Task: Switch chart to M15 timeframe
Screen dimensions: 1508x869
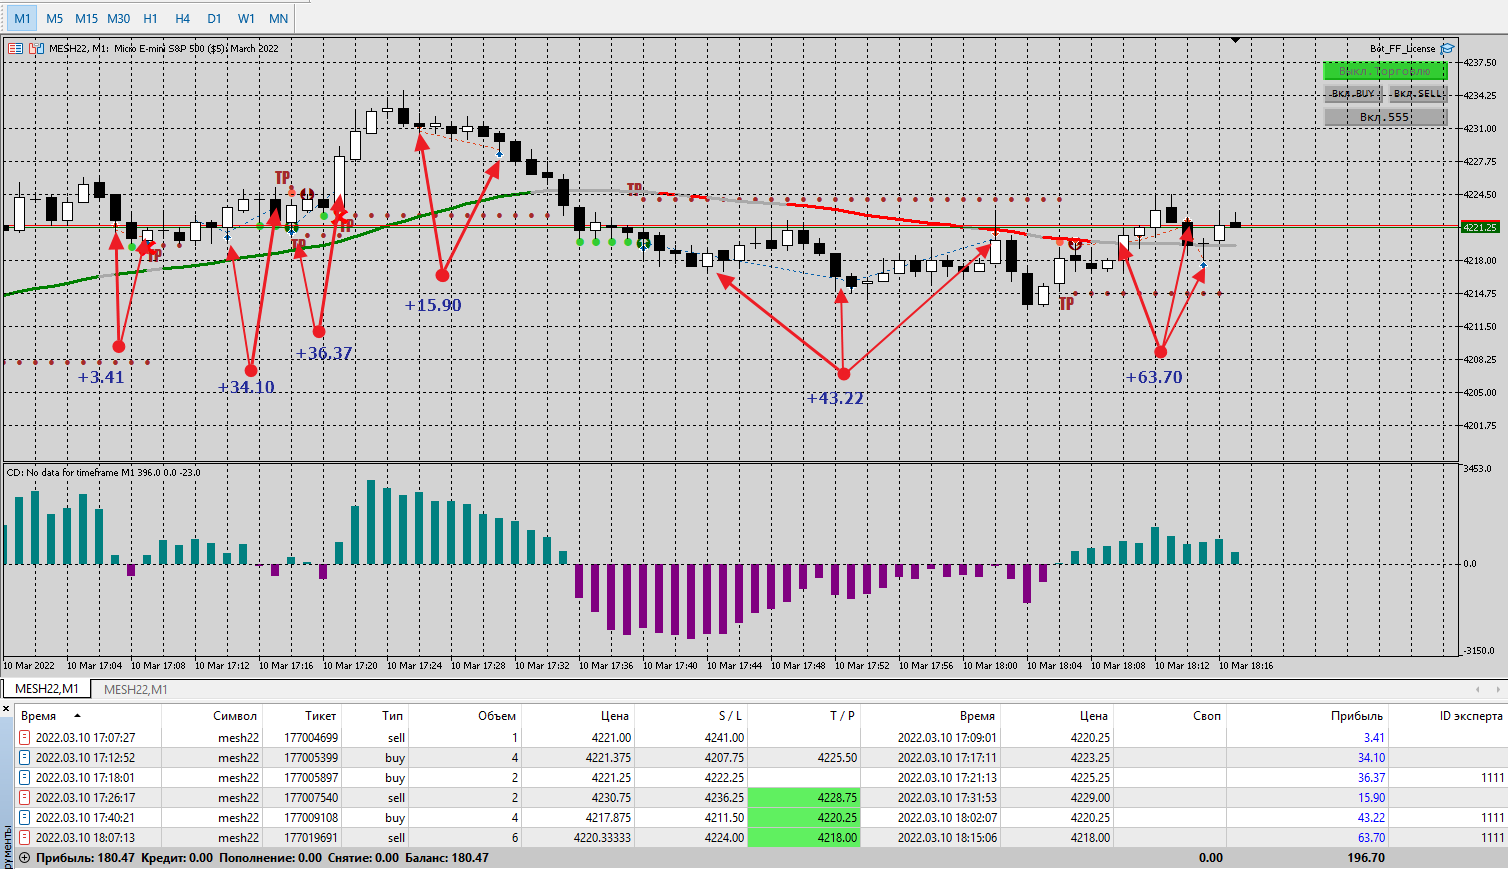Action: [86, 18]
